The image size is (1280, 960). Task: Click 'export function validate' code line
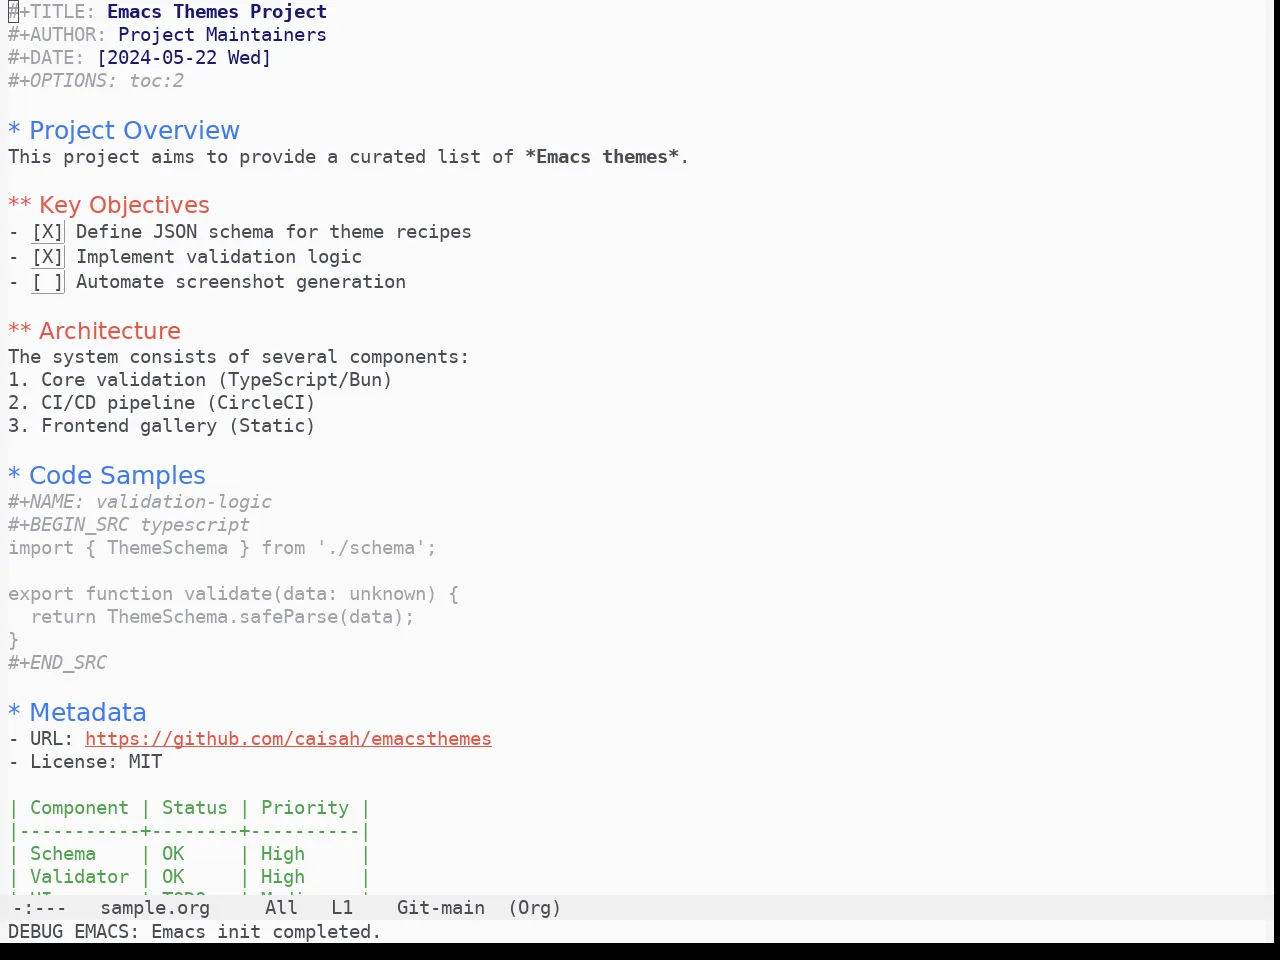pos(233,594)
